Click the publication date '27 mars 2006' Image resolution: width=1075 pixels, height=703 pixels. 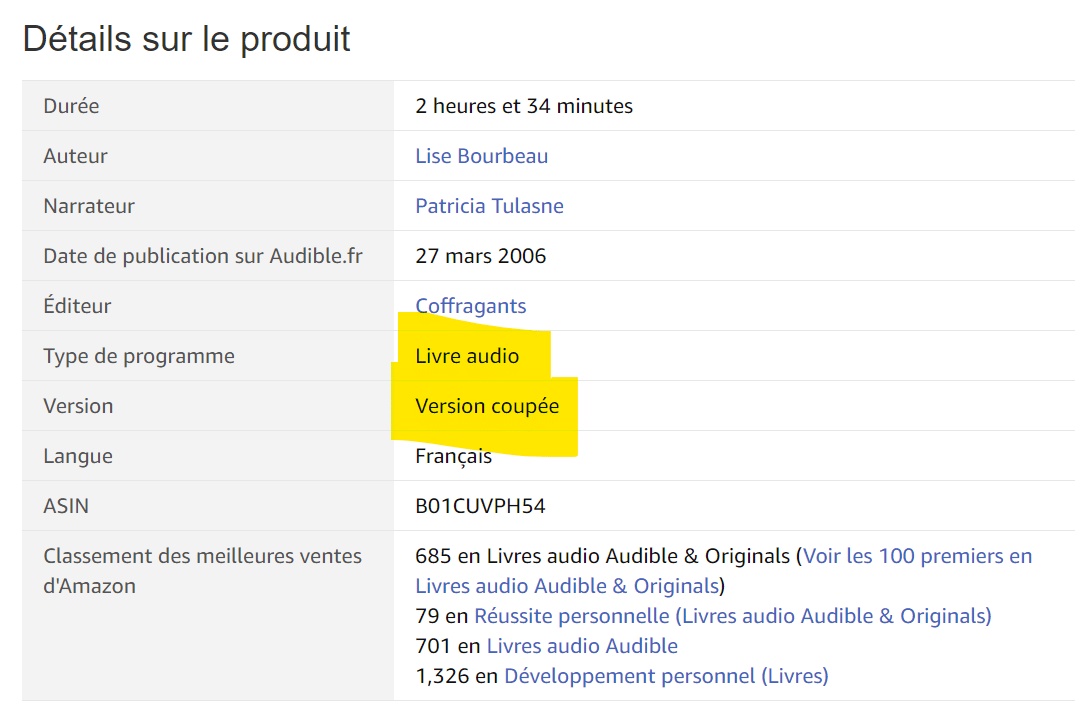pos(480,256)
